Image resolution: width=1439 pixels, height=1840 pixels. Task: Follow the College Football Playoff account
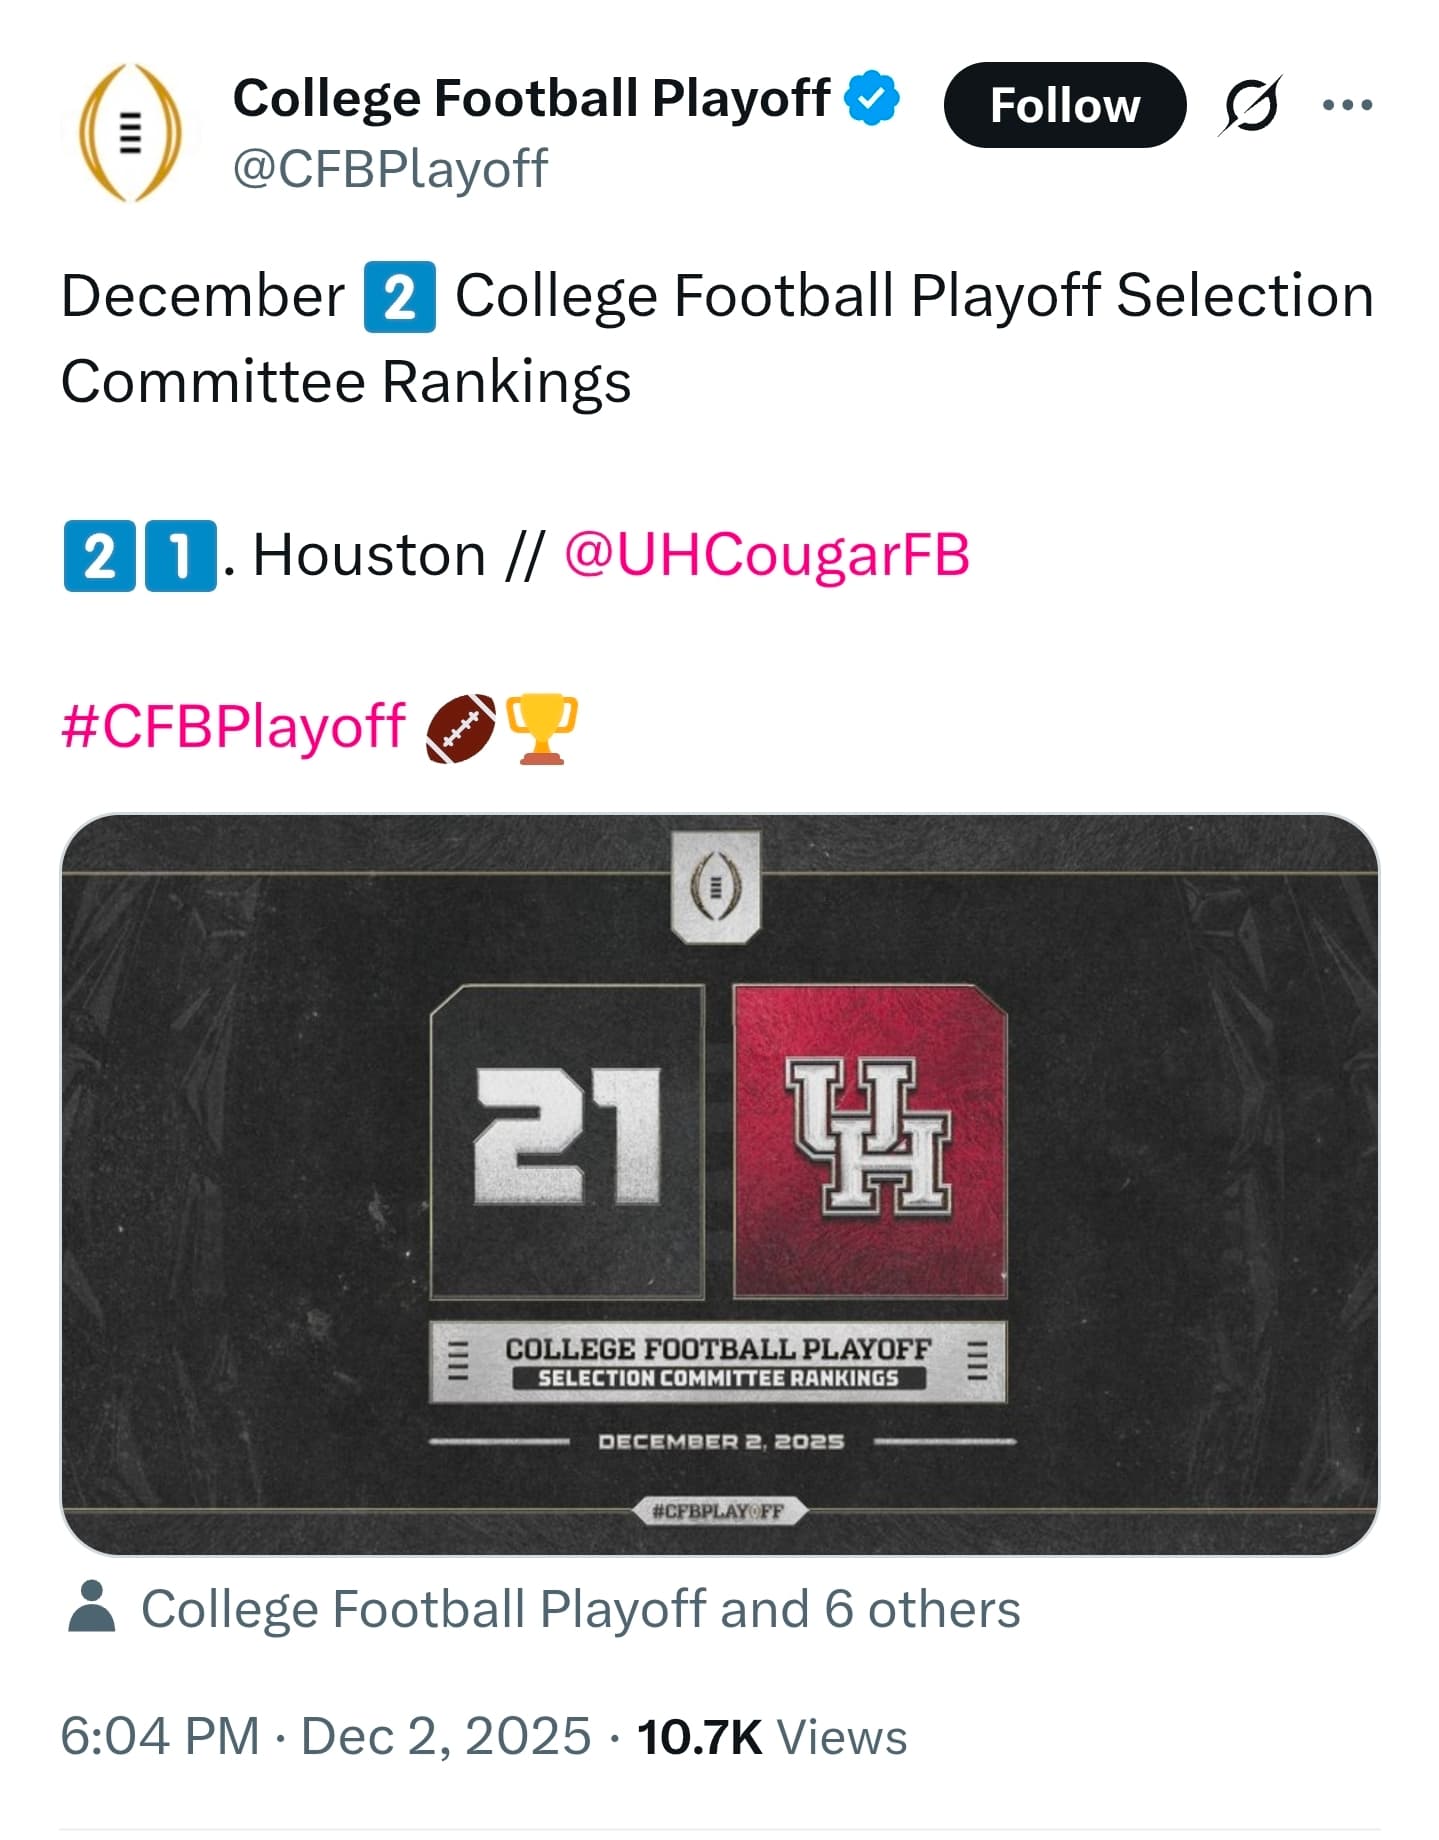(x=1064, y=105)
